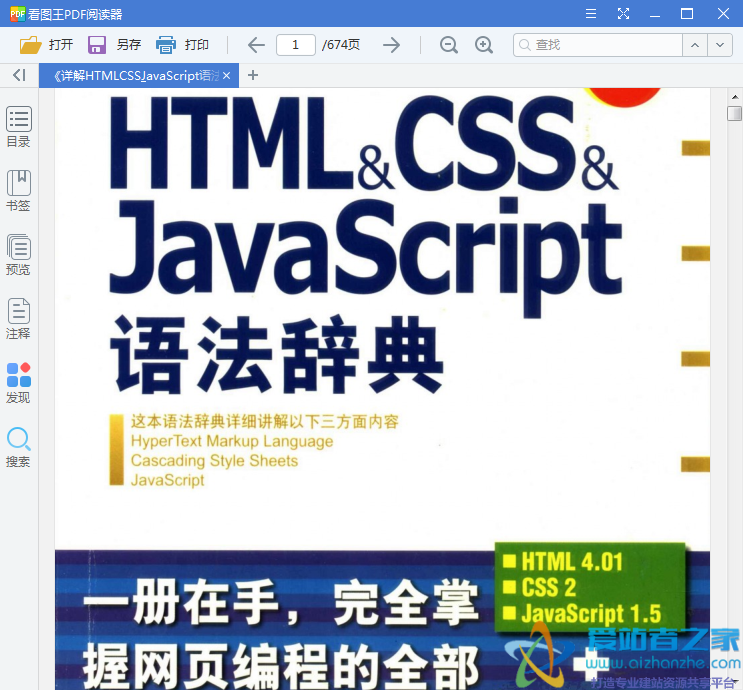The height and width of the screenshot is (690, 743).
Task: Click the 'HTML 4.01' green box text
Action: click(572, 562)
